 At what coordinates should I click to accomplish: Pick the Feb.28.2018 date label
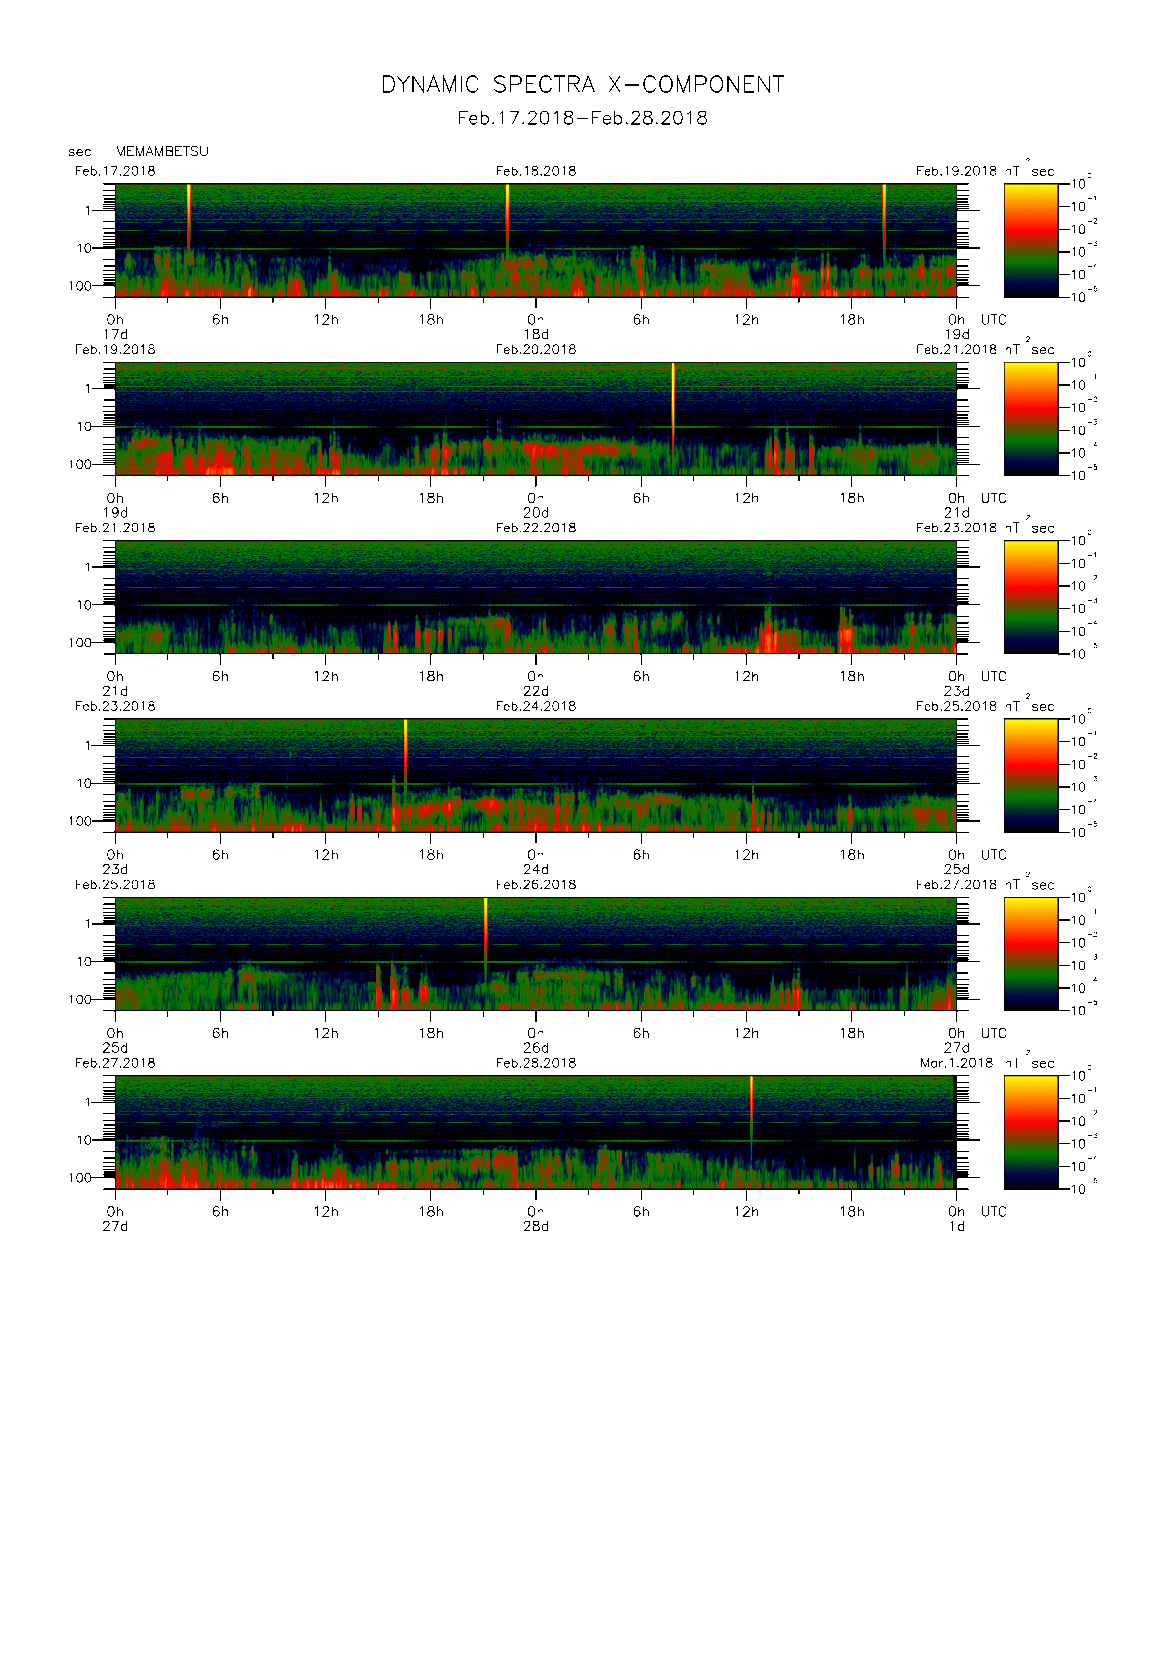tap(536, 1063)
